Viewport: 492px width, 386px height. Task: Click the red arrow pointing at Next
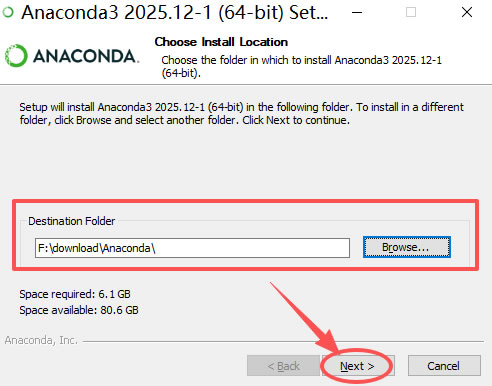304,318
